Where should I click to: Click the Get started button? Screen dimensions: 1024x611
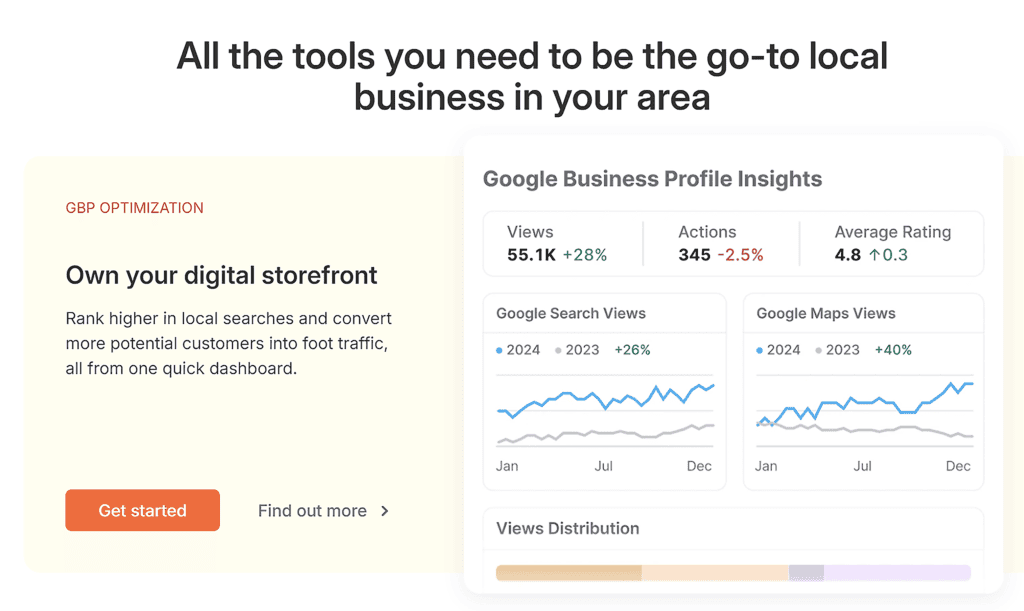pos(142,510)
